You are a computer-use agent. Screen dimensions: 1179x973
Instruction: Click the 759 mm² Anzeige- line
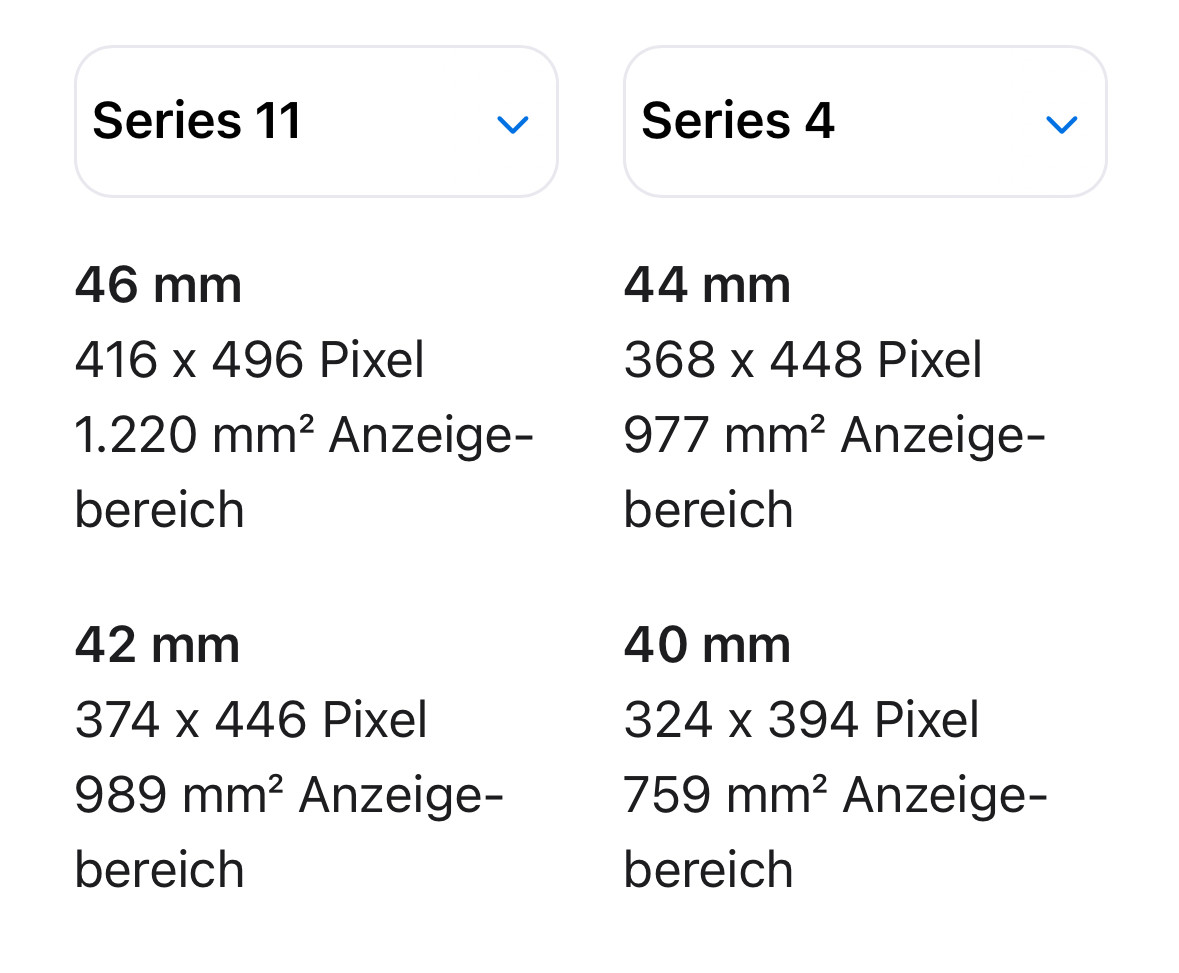(835, 795)
